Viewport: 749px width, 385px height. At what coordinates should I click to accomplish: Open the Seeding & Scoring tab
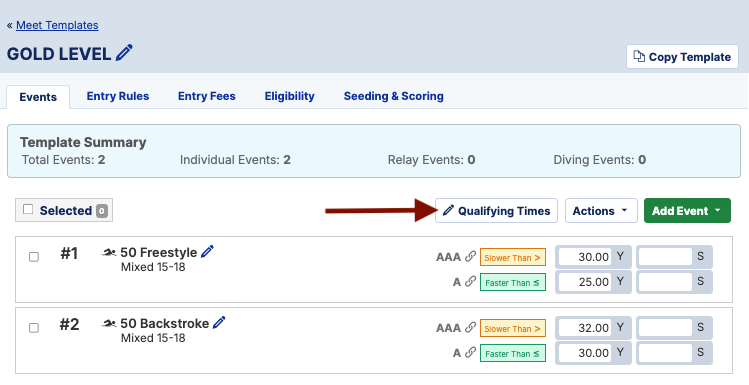tap(394, 96)
